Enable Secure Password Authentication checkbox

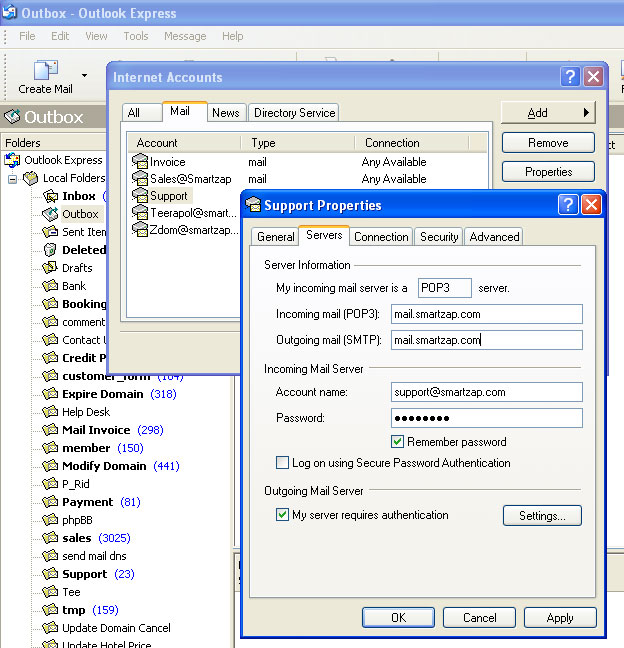(282, 462)
